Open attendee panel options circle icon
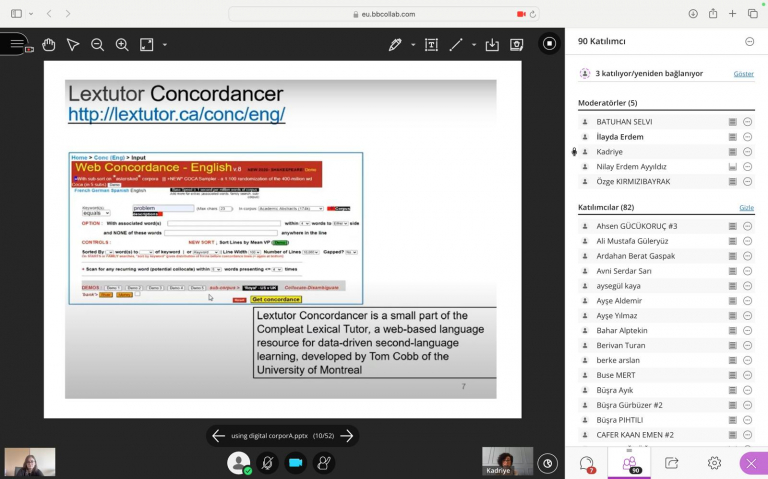The height and width of the screenshot is (479, 768). tap(749, 42)
